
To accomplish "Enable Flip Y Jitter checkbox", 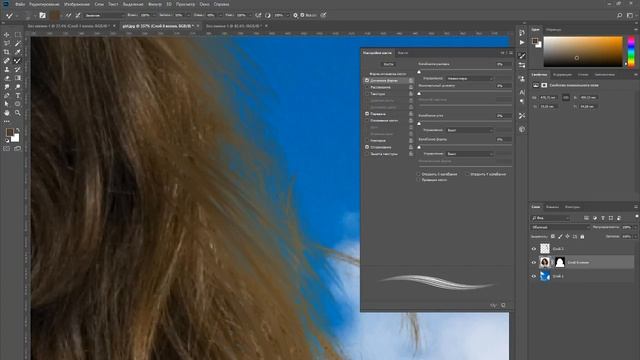I will 467,174.
